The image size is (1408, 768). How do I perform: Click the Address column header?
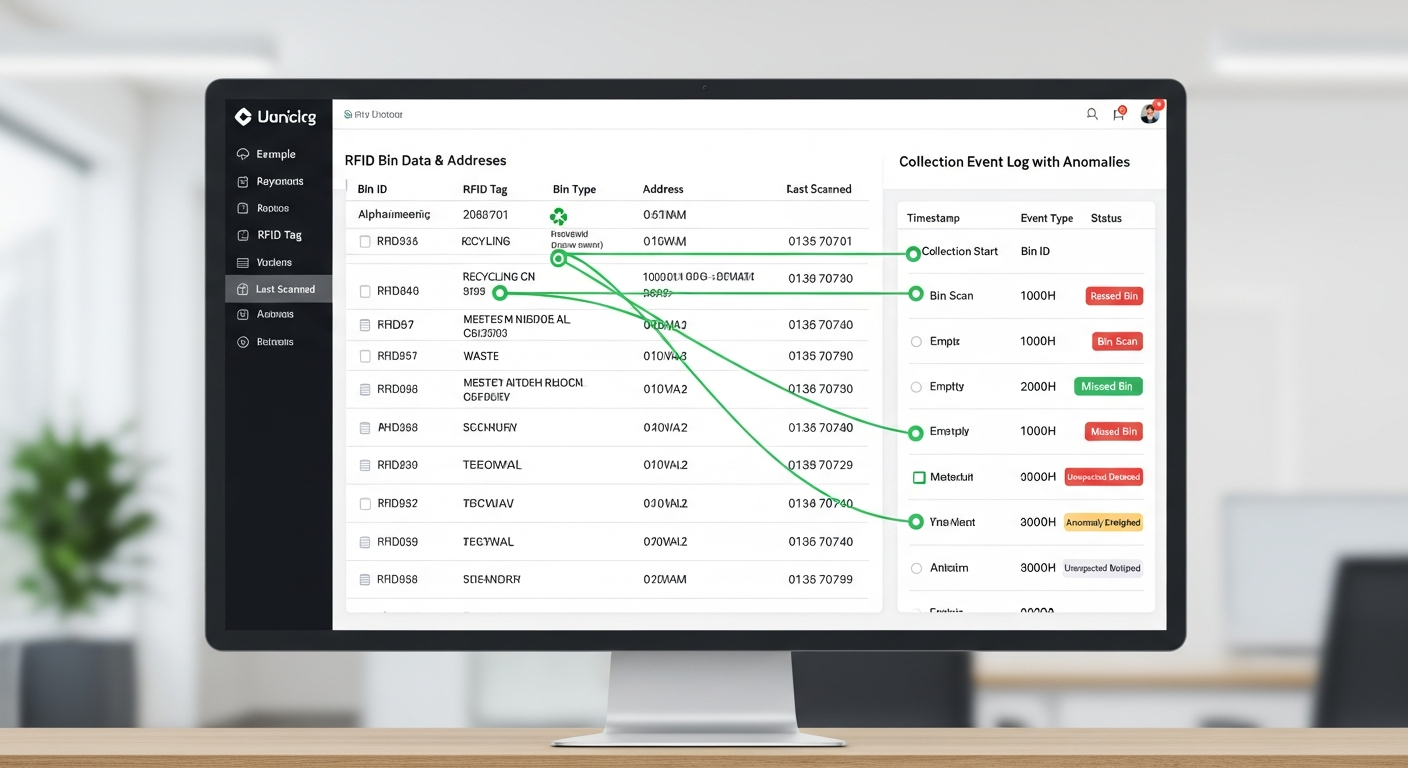663,189
